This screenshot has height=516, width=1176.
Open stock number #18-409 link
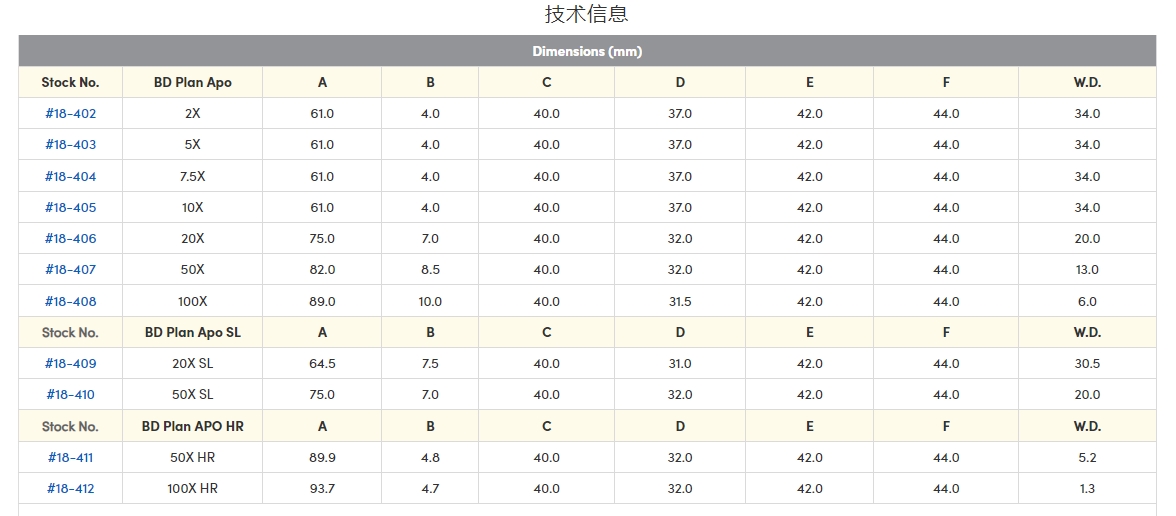coord(70,364)
